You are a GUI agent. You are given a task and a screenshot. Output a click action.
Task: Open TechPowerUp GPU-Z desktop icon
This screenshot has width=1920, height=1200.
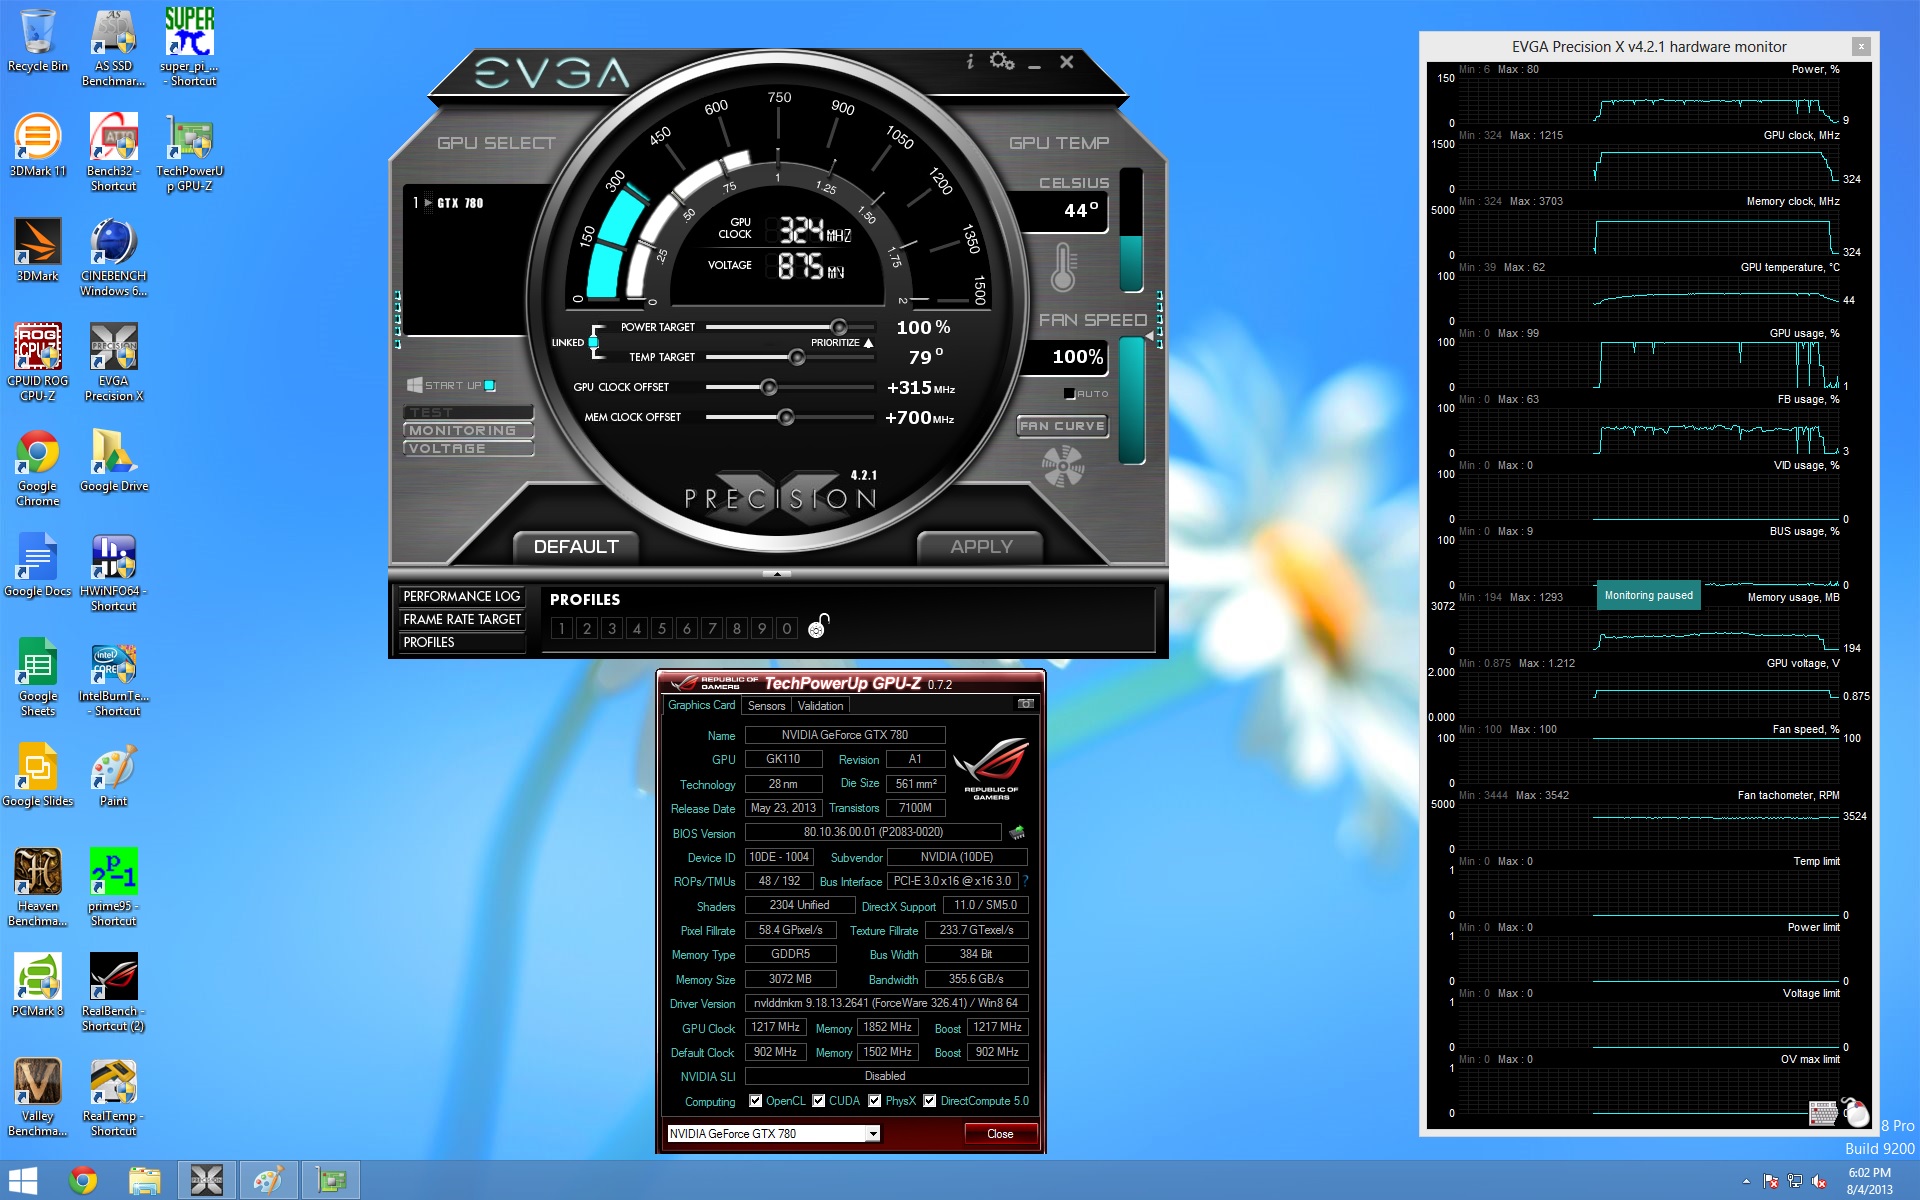click(190, 152)
